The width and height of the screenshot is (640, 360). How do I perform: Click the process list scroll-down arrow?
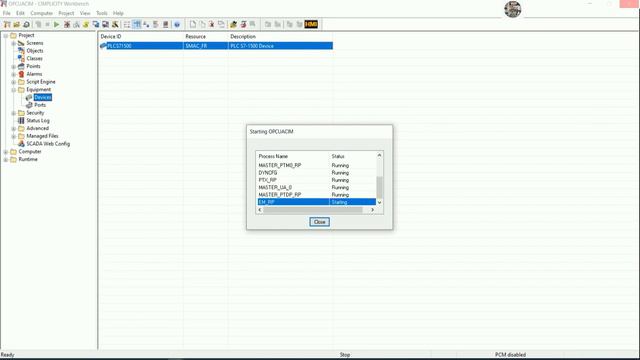379,202
